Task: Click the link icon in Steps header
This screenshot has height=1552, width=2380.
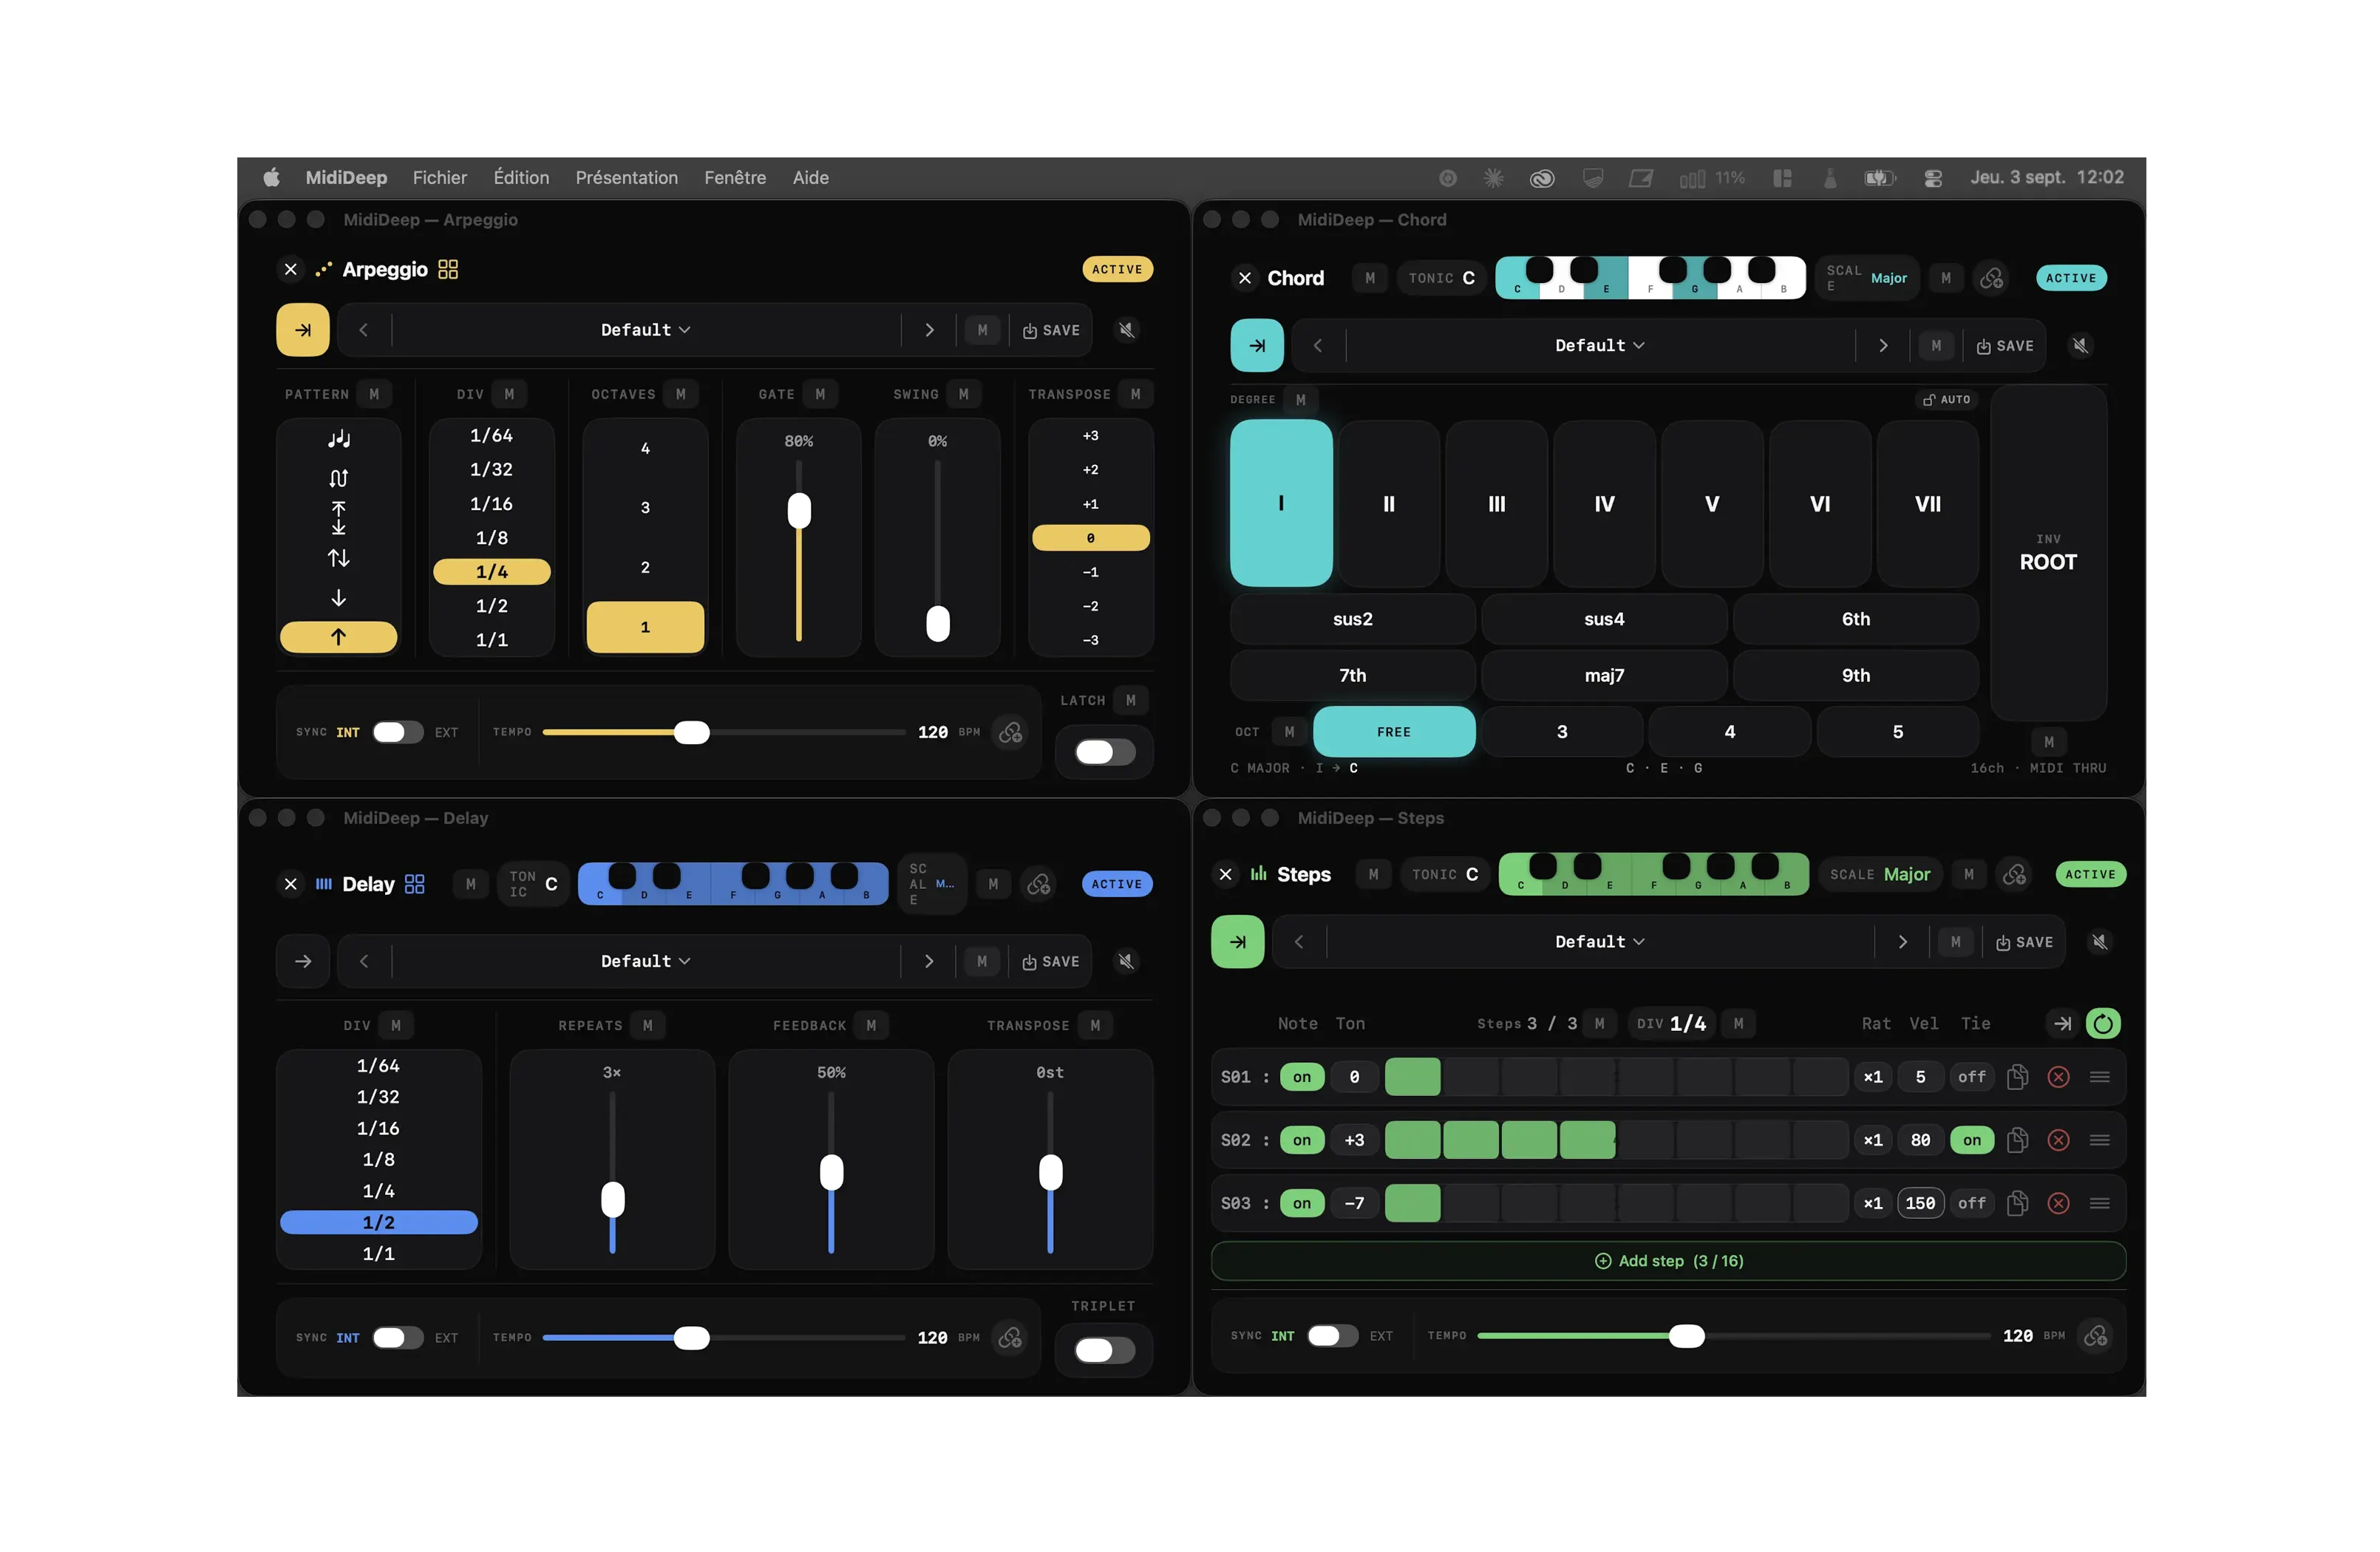Action: 2014,875
